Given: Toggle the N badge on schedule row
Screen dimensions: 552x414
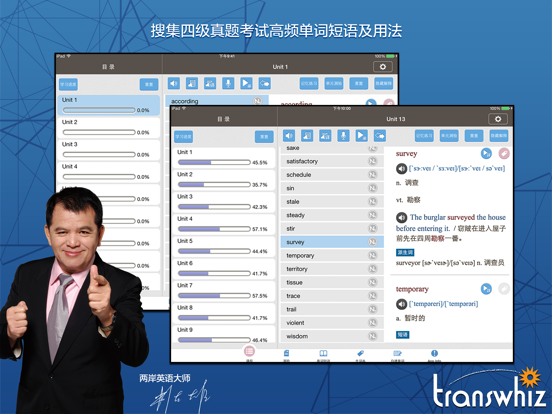Looking at the screenshot, I should click(372, 175).
